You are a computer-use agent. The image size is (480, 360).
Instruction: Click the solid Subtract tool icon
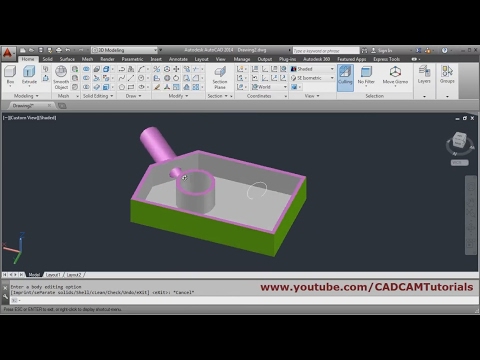tap(86, 78)
